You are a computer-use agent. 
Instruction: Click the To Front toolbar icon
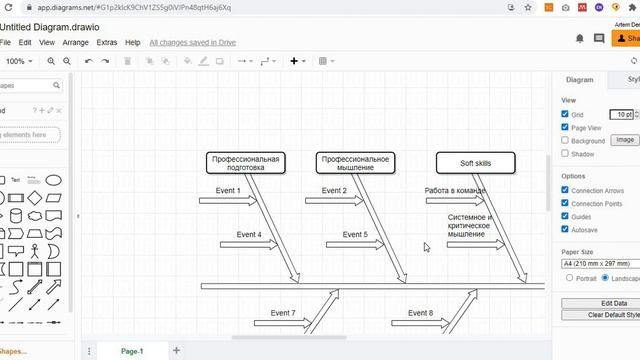point(149,61)
